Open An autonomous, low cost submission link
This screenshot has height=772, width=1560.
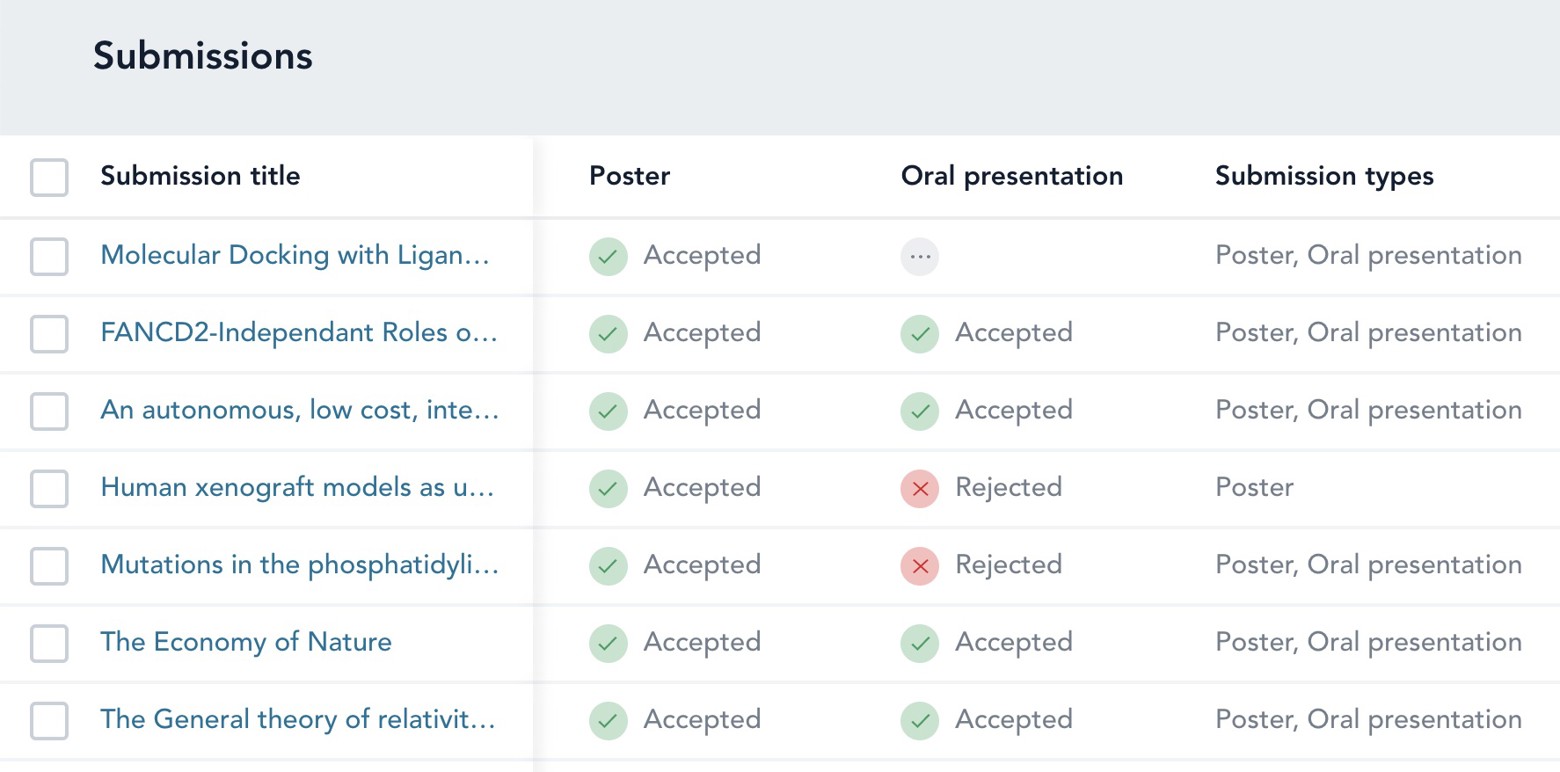pos(298,410)
